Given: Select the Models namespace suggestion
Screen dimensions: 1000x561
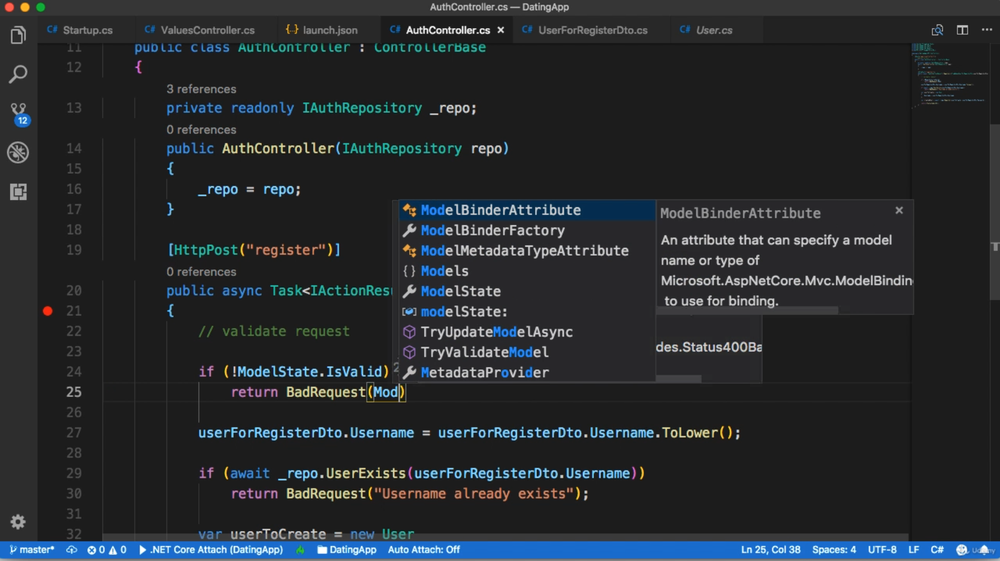Looking at the screenshot, I should click(527, 272).
